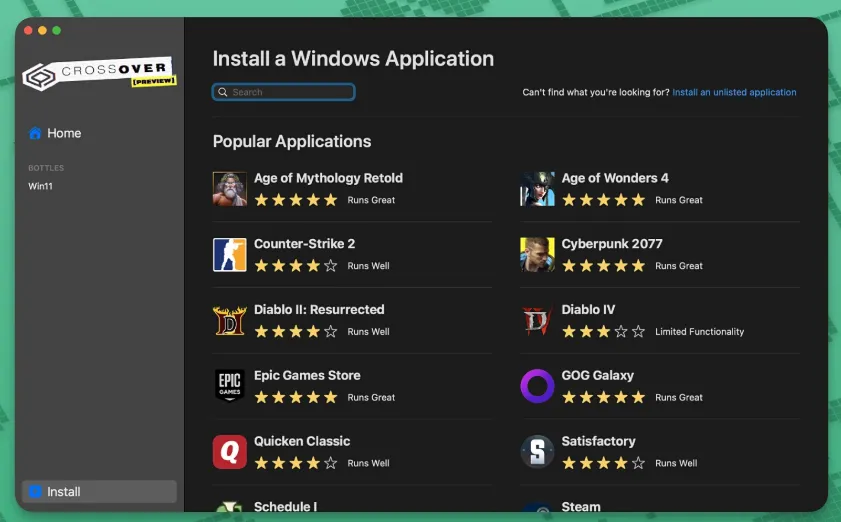The image size is (841, 522).
Task: Select the Diablo IV icon
Action: pyautogui.click(x=537, y=320)
